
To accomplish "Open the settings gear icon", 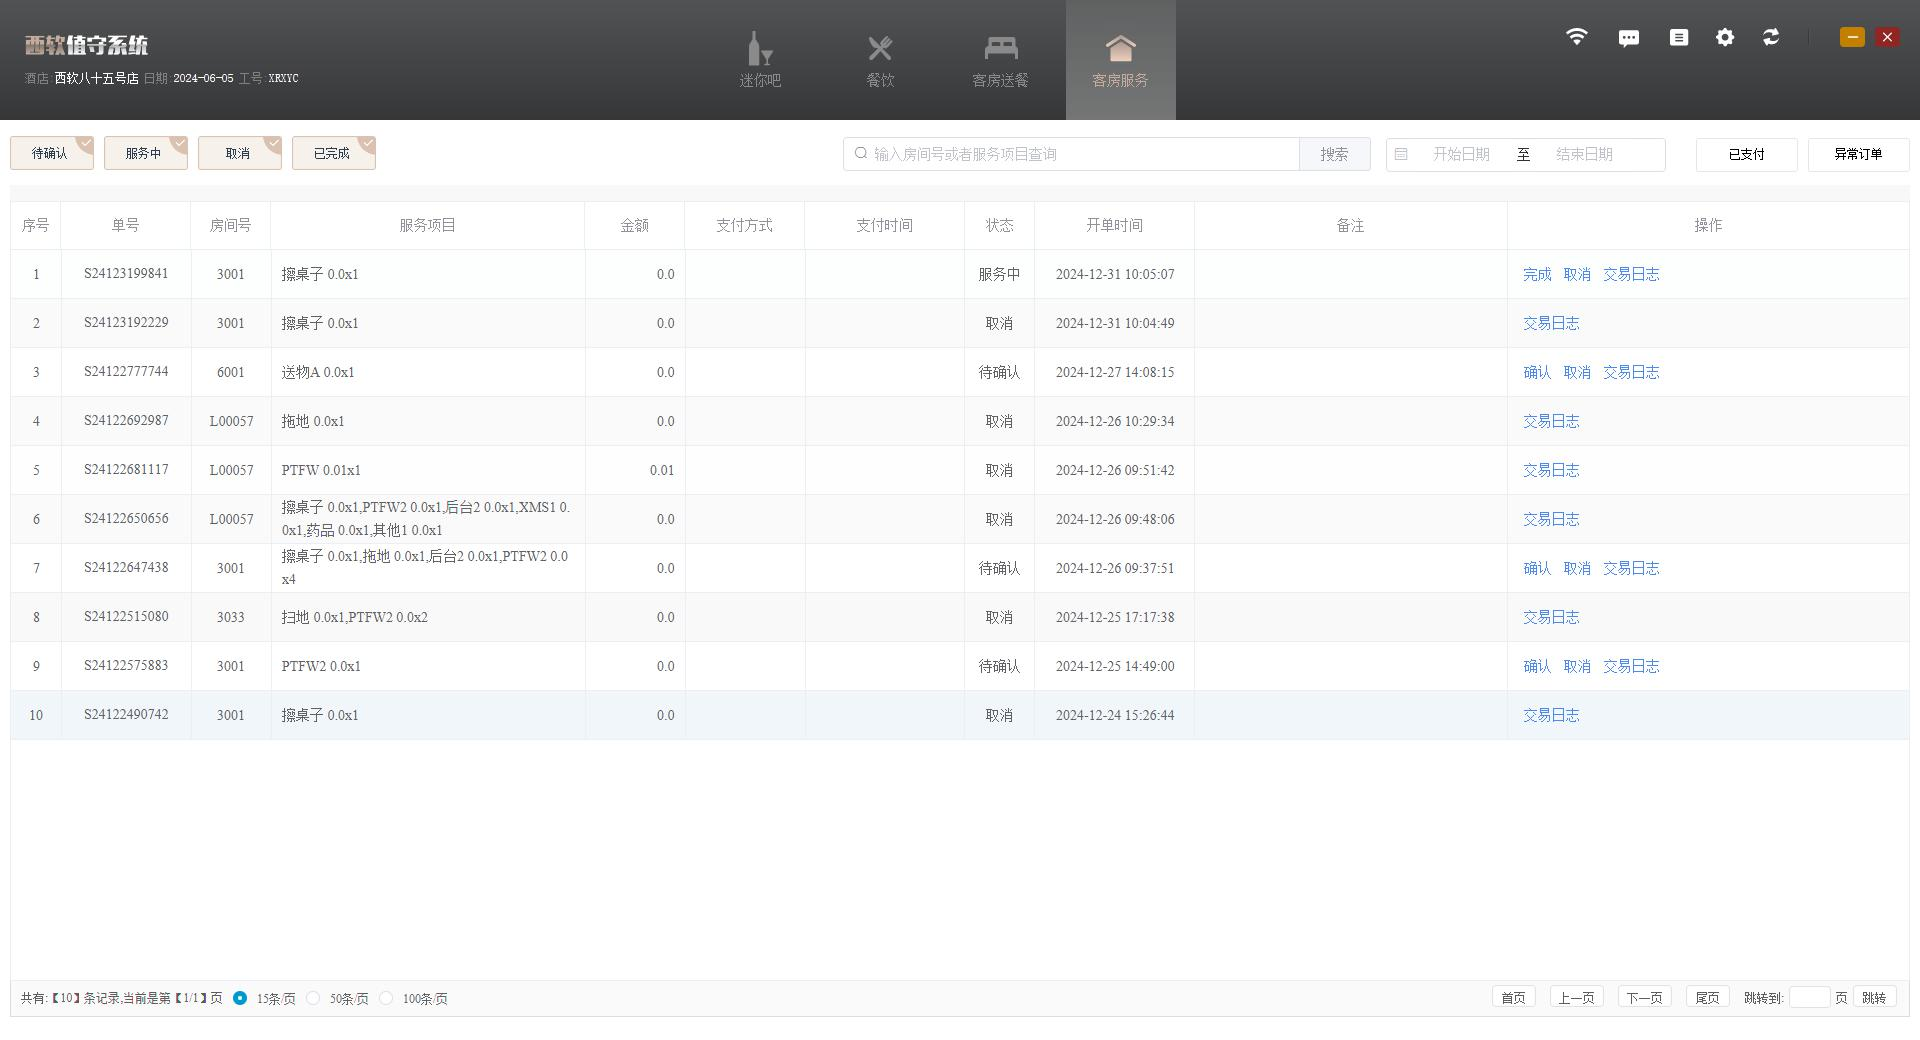I will (x=1725, y=37).
